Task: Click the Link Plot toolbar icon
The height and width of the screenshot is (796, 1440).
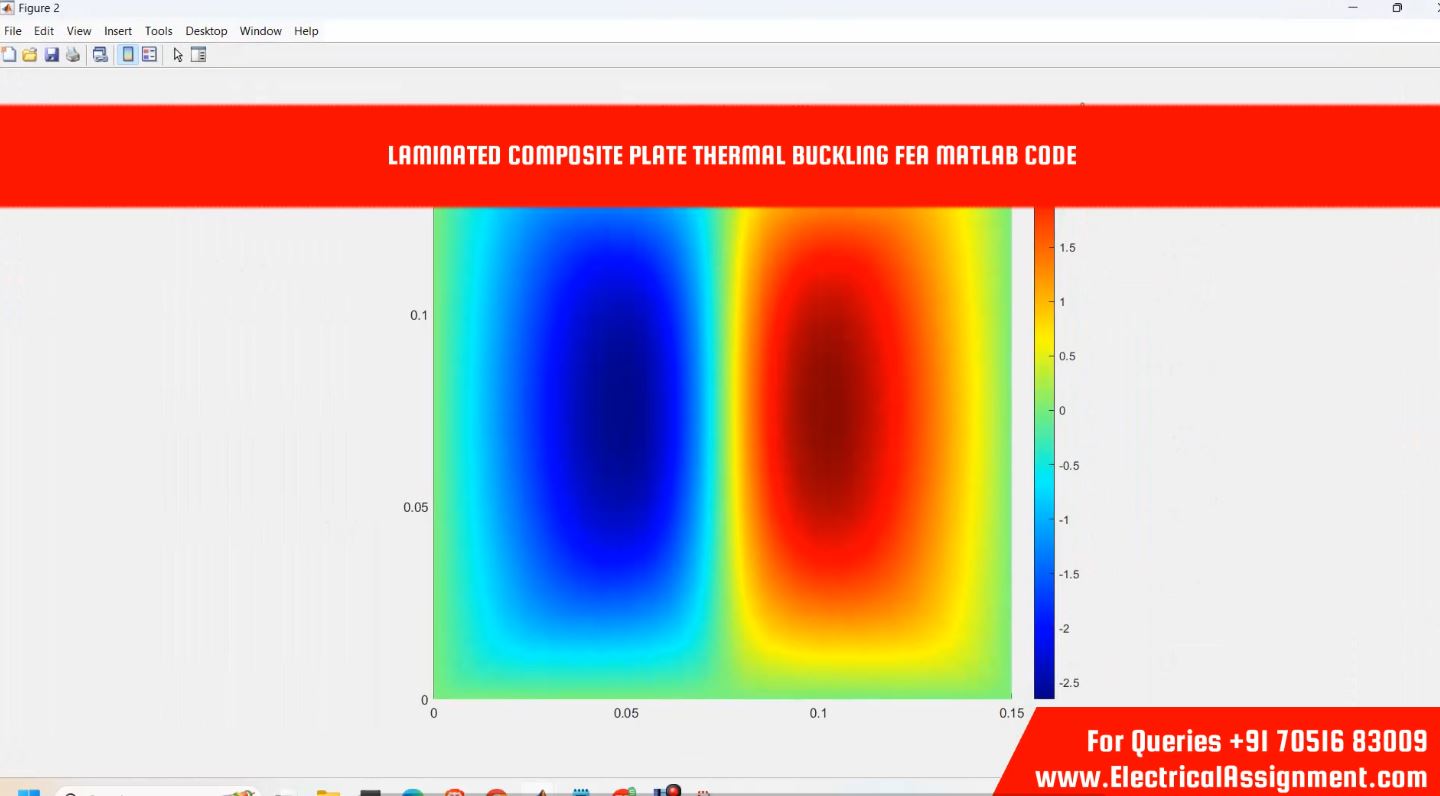Action: (x=100, y=55)
